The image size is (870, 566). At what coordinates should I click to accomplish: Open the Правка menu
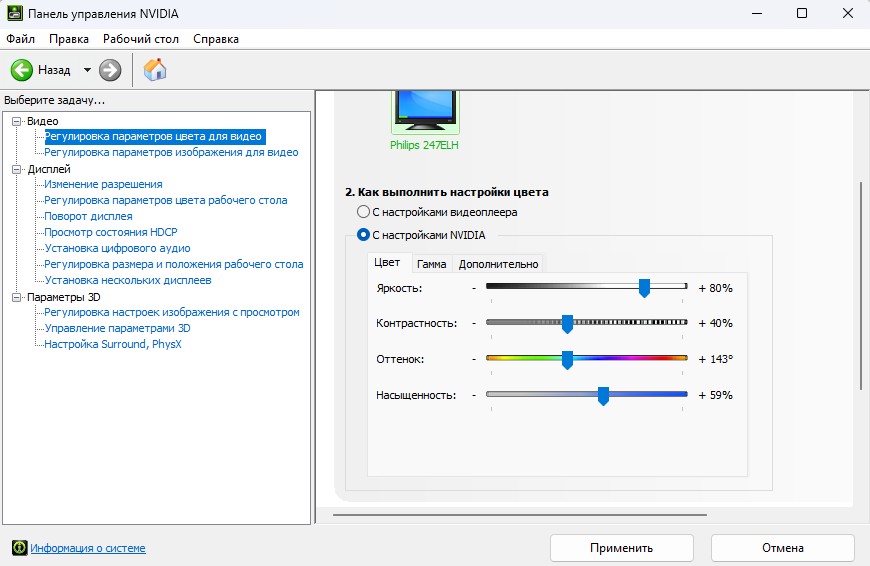69,39
